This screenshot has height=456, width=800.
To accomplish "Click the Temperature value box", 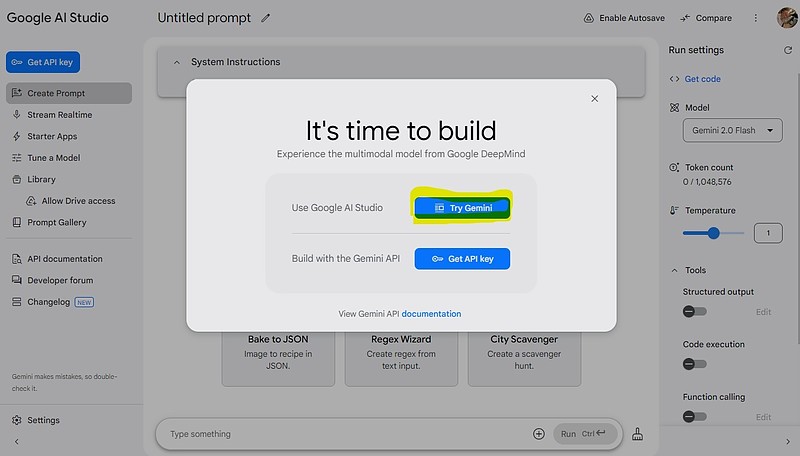I will pyautogui.click(x=768, y=233).
